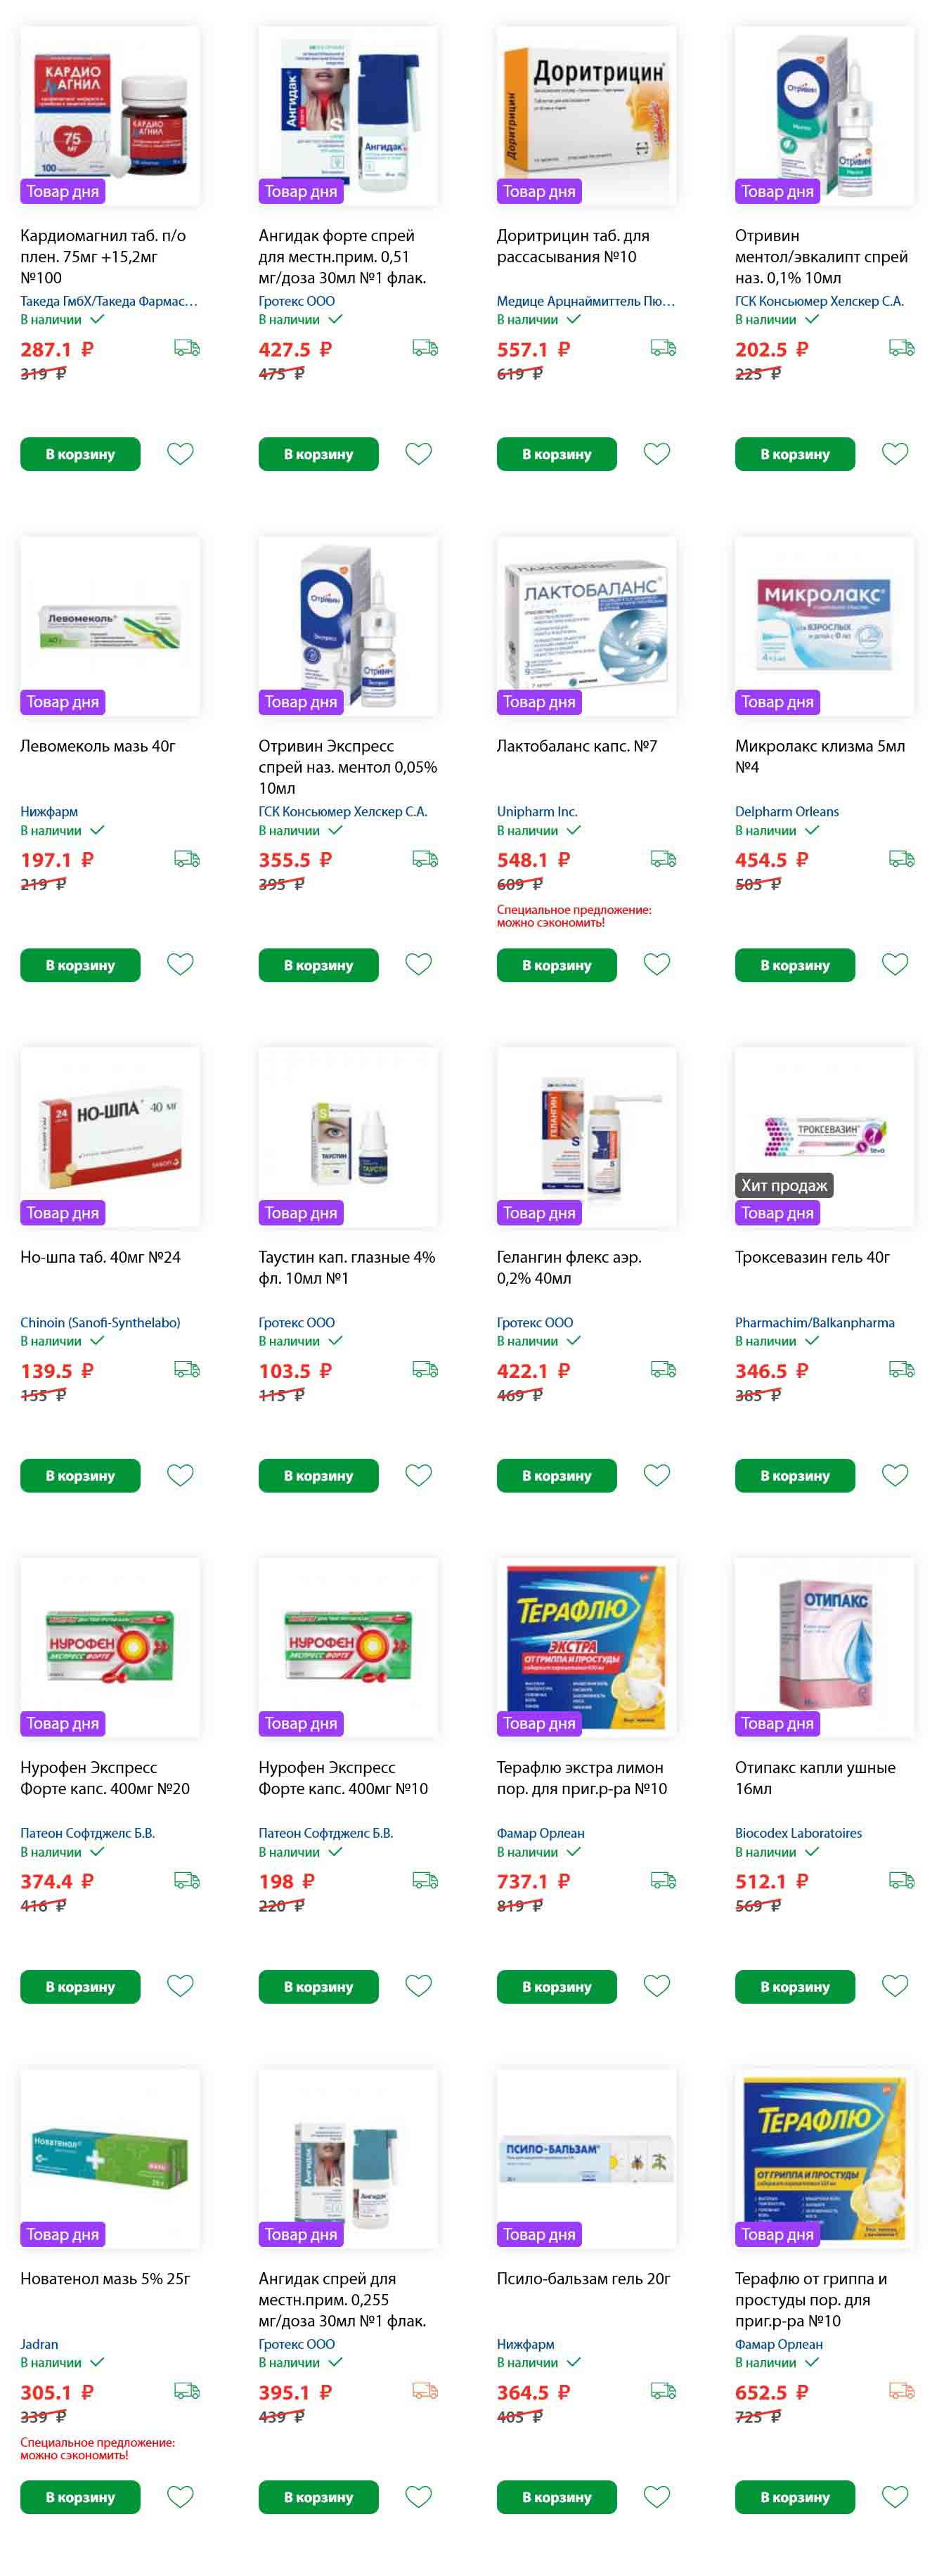Click Хит продаж badge on Троксевазин
The image size is (944, 2576).
784,1185
